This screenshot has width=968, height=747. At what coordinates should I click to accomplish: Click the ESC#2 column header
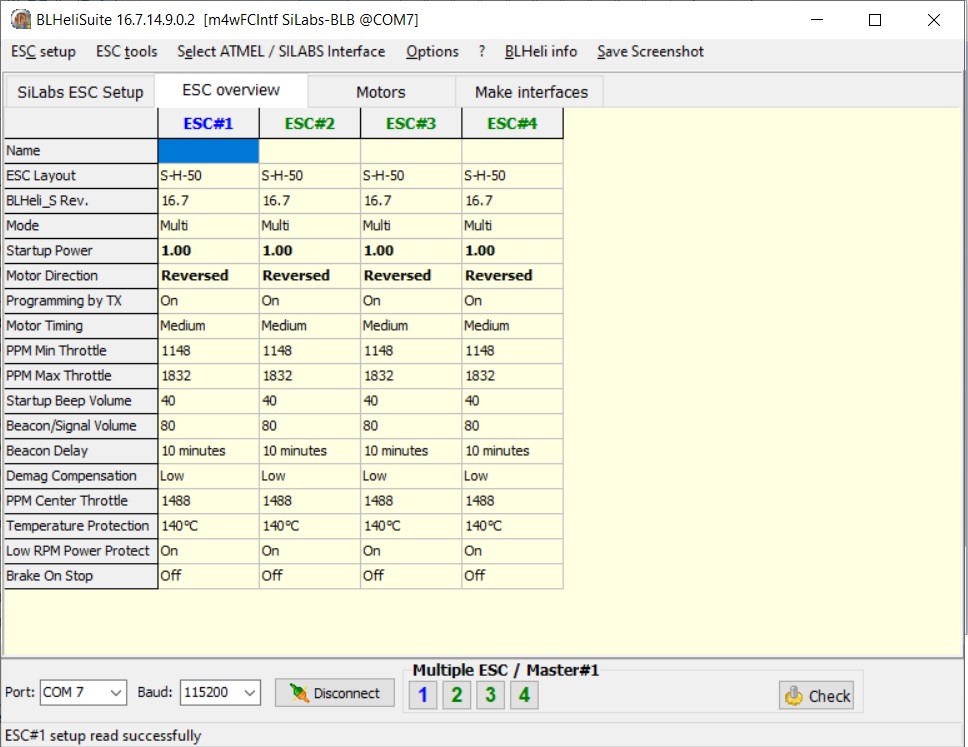(310, 123)
